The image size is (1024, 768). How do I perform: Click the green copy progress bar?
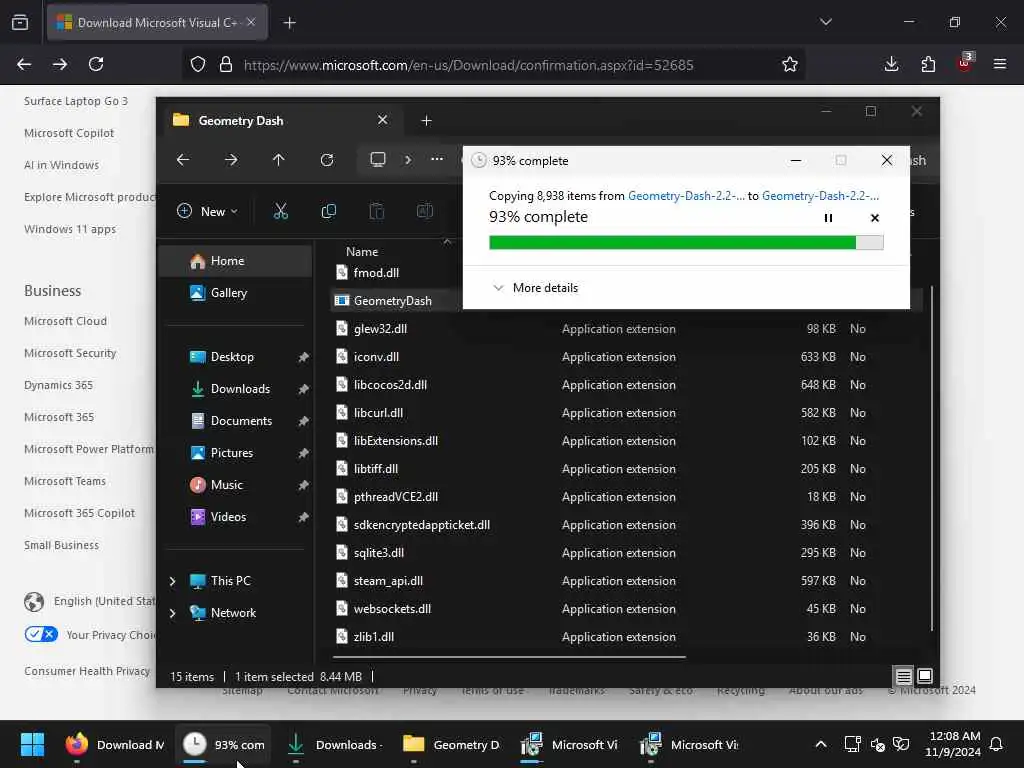(686, 242)
